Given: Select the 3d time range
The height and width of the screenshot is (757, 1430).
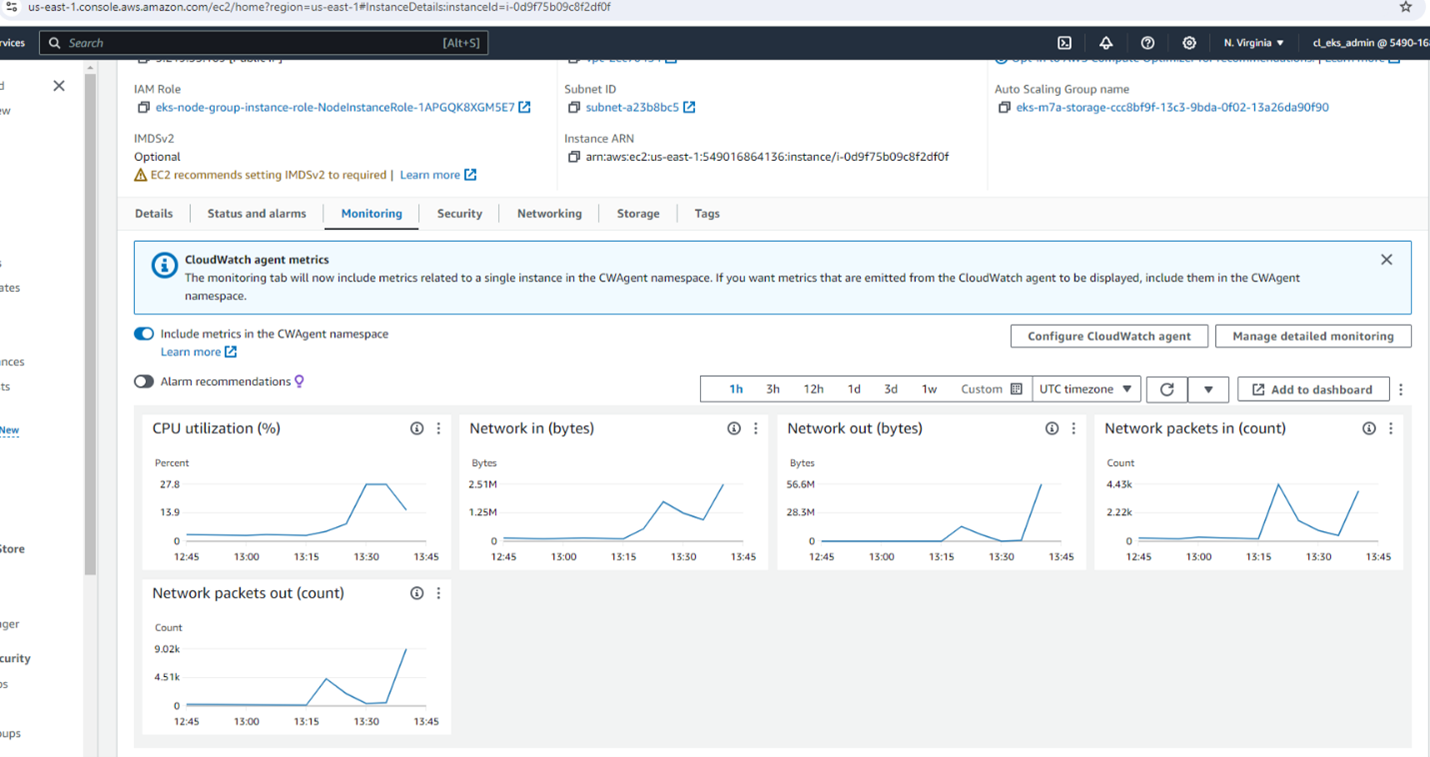Looking at the screenshot, I should (x=891, y=389).
